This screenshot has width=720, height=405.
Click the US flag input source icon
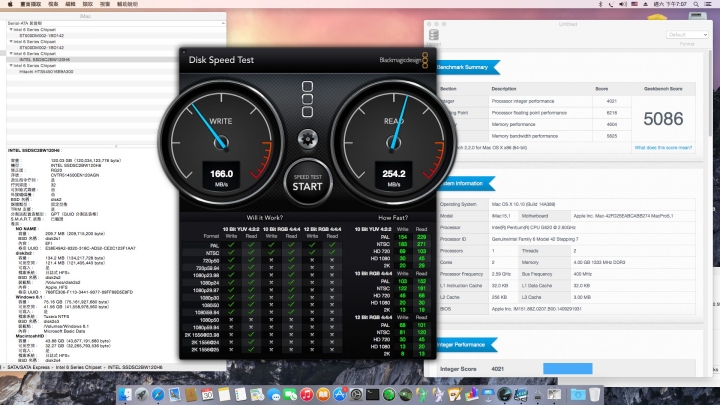pos(634,4)
